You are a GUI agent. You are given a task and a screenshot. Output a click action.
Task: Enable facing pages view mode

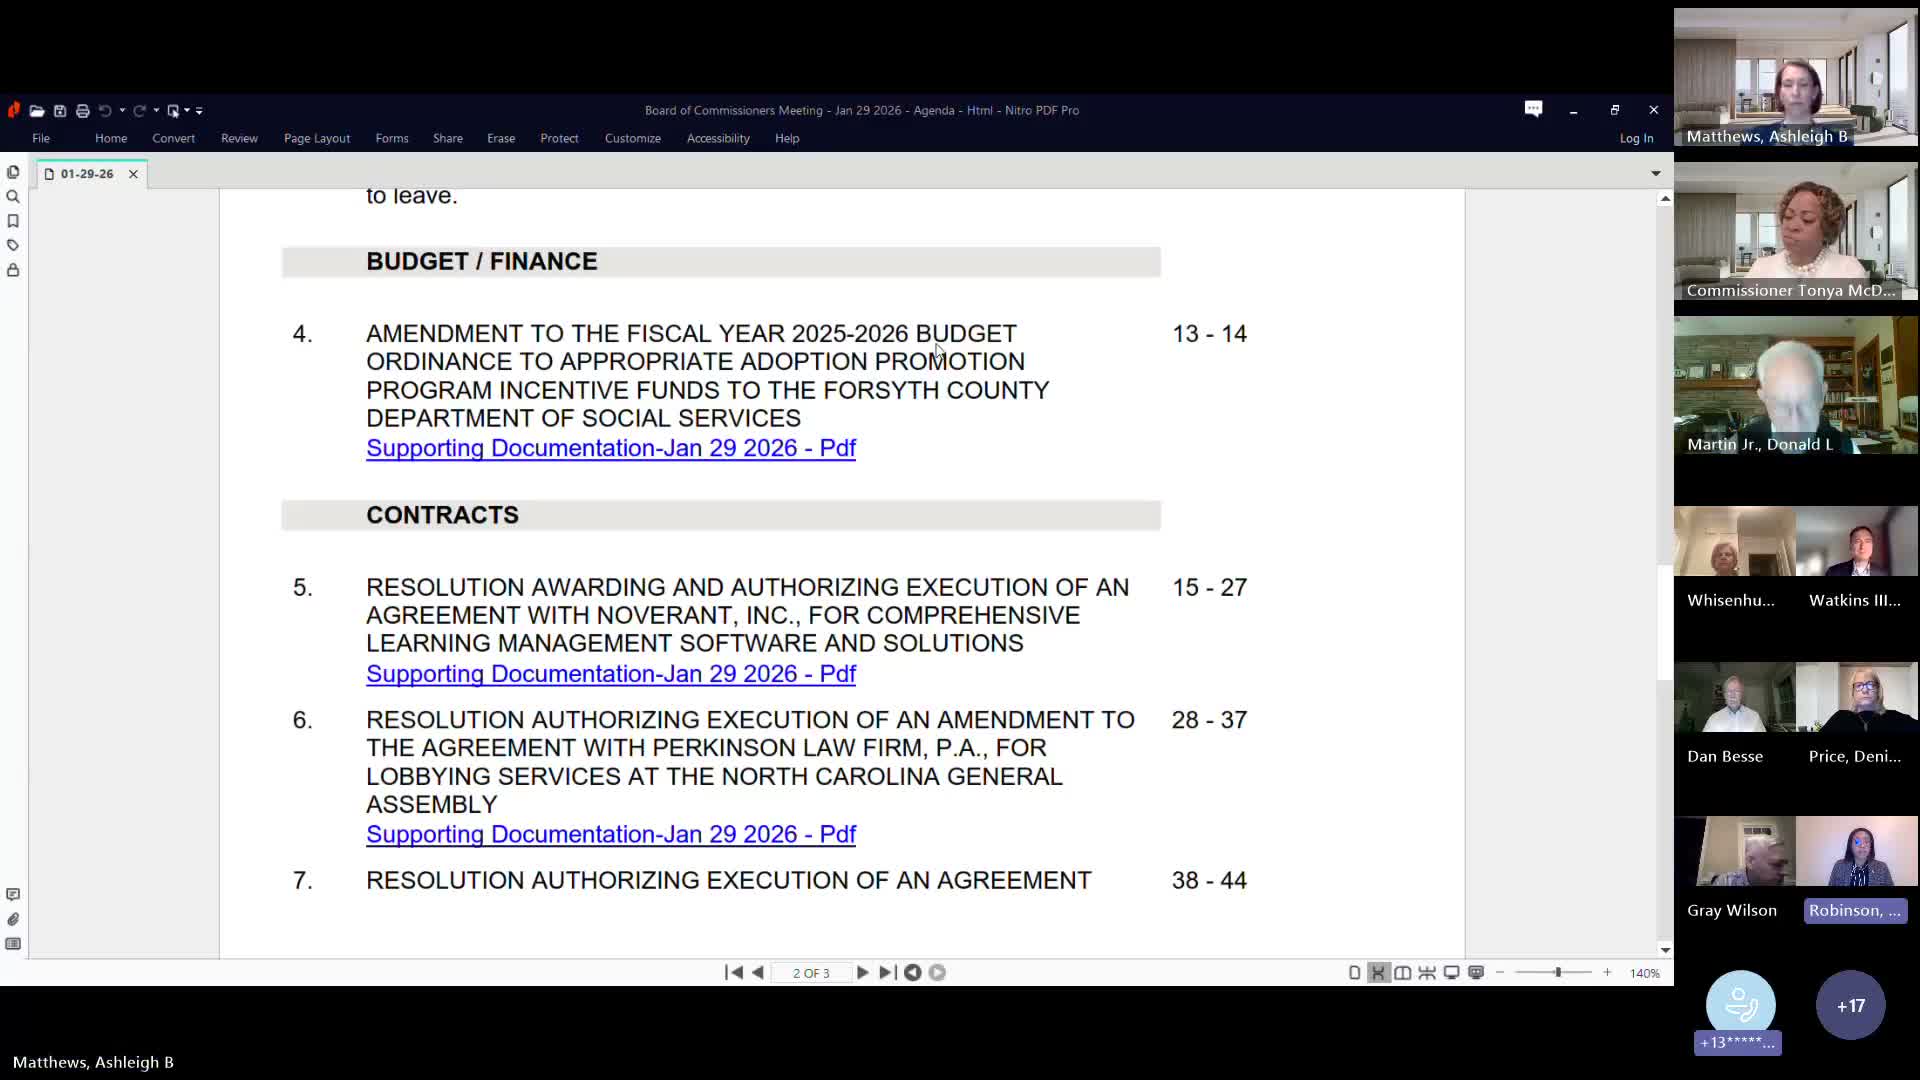pos(1403,972)
